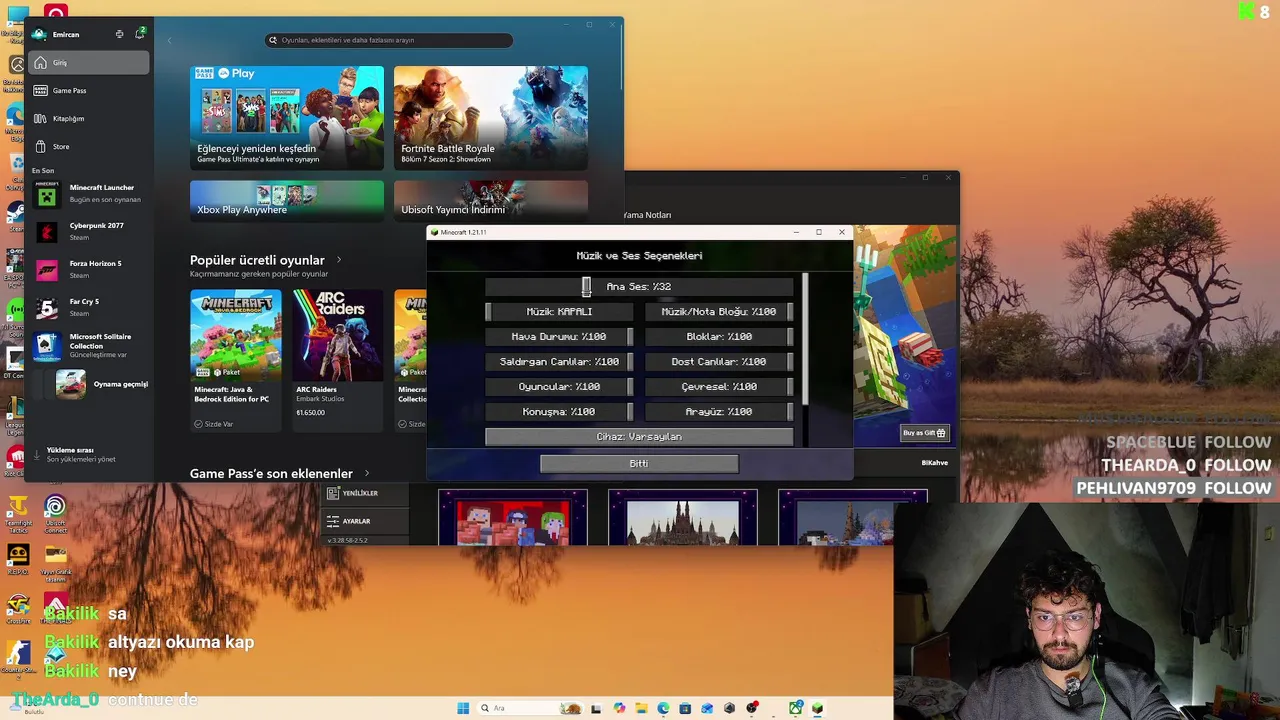Screen dimensions: 1280x720
Task: Open Minecraft Java & Bedrock Edition card
Action: pos(236,360)
